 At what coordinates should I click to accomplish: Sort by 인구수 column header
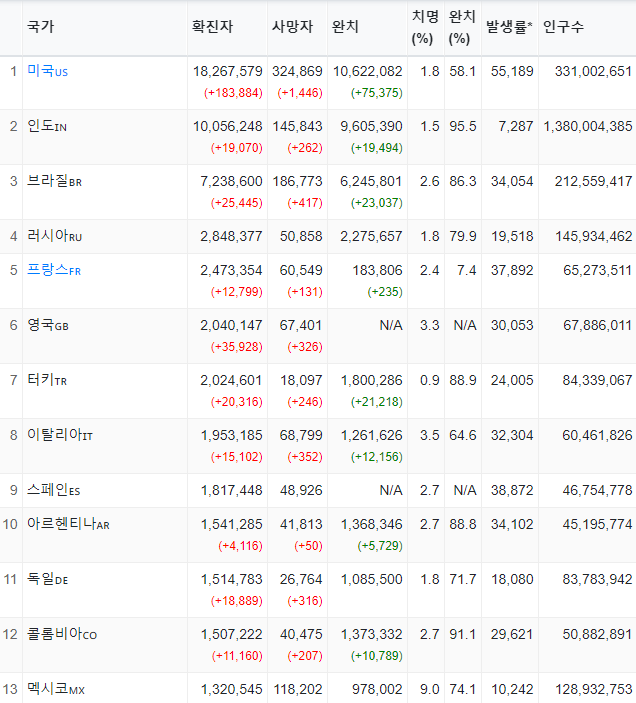pos(563,26)
